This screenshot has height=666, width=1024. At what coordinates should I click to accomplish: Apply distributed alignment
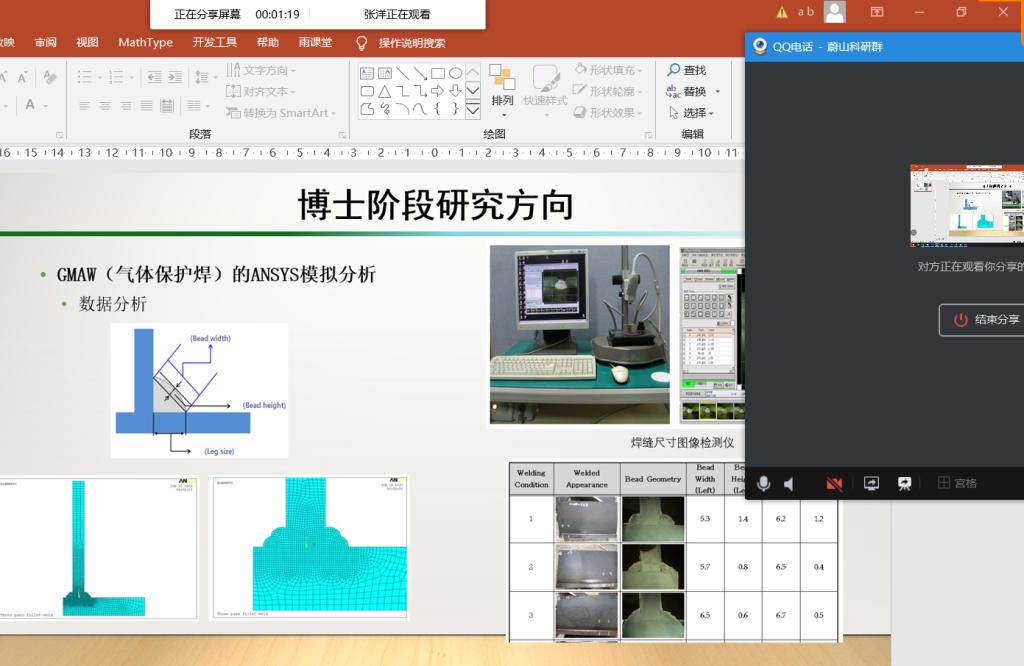[167, 105]
